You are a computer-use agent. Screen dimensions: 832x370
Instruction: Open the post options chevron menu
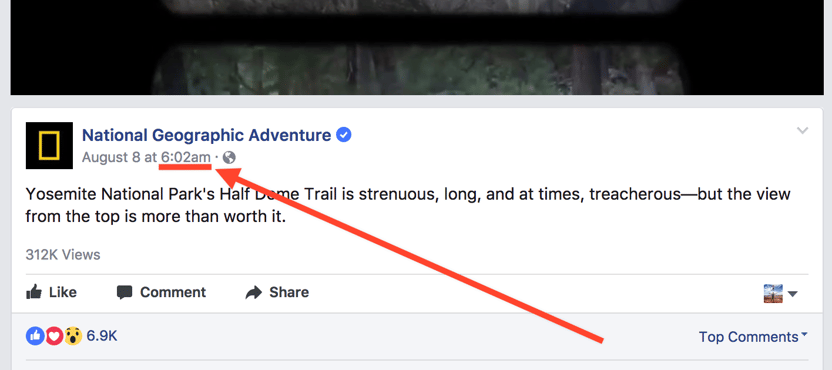pos(803,131)
